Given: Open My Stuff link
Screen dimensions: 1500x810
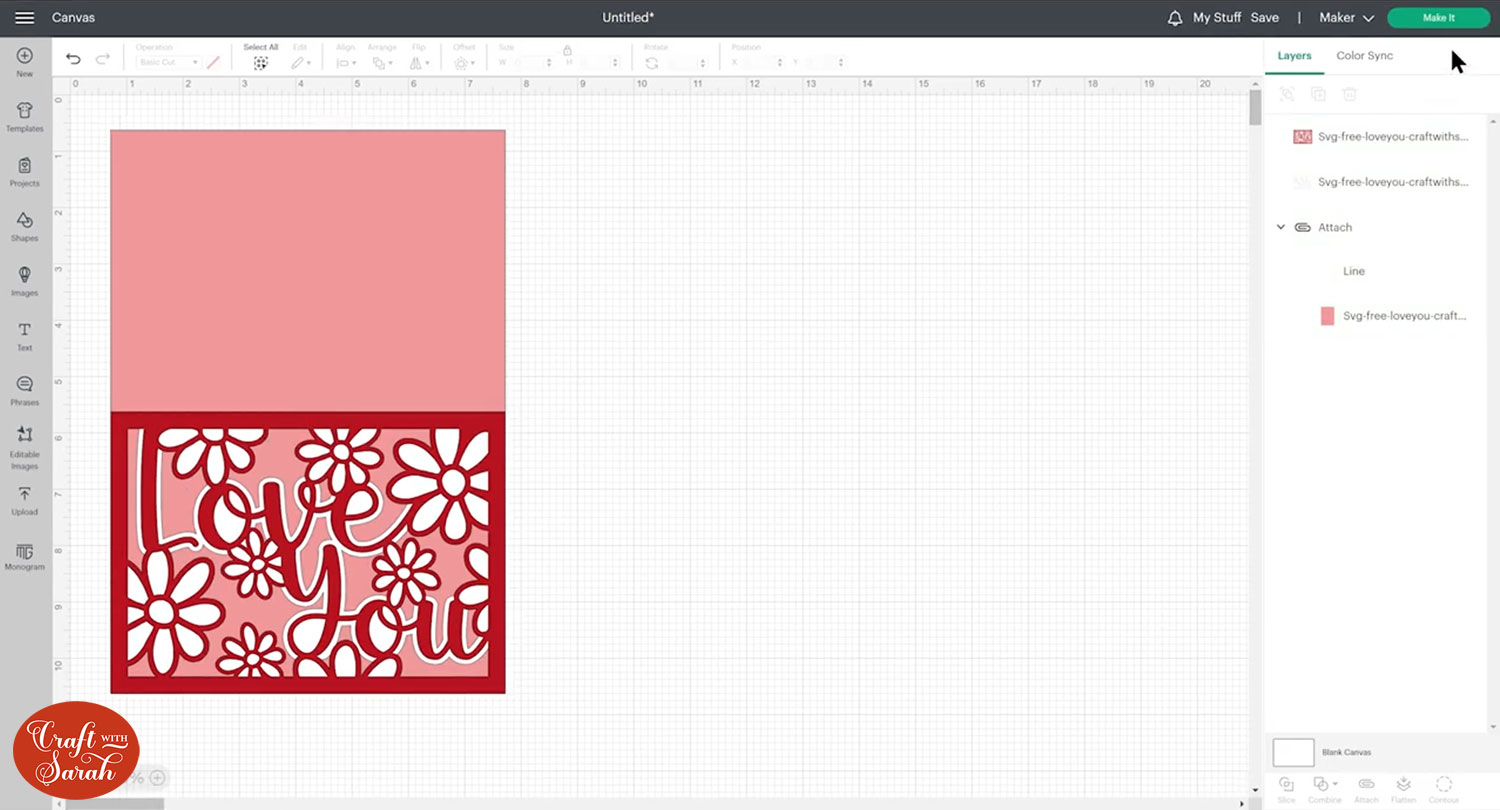Looking at the screenshot, I should click(1217, 18).
